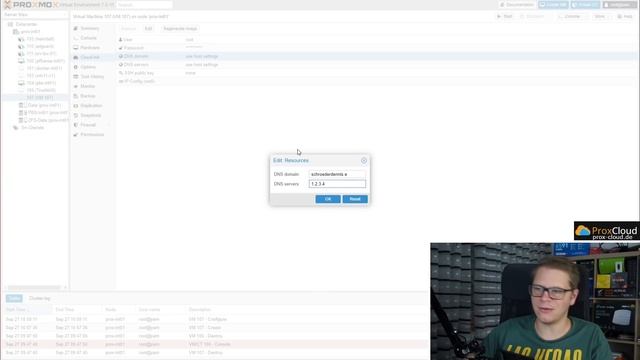Click the Help button

coord(625,16)
